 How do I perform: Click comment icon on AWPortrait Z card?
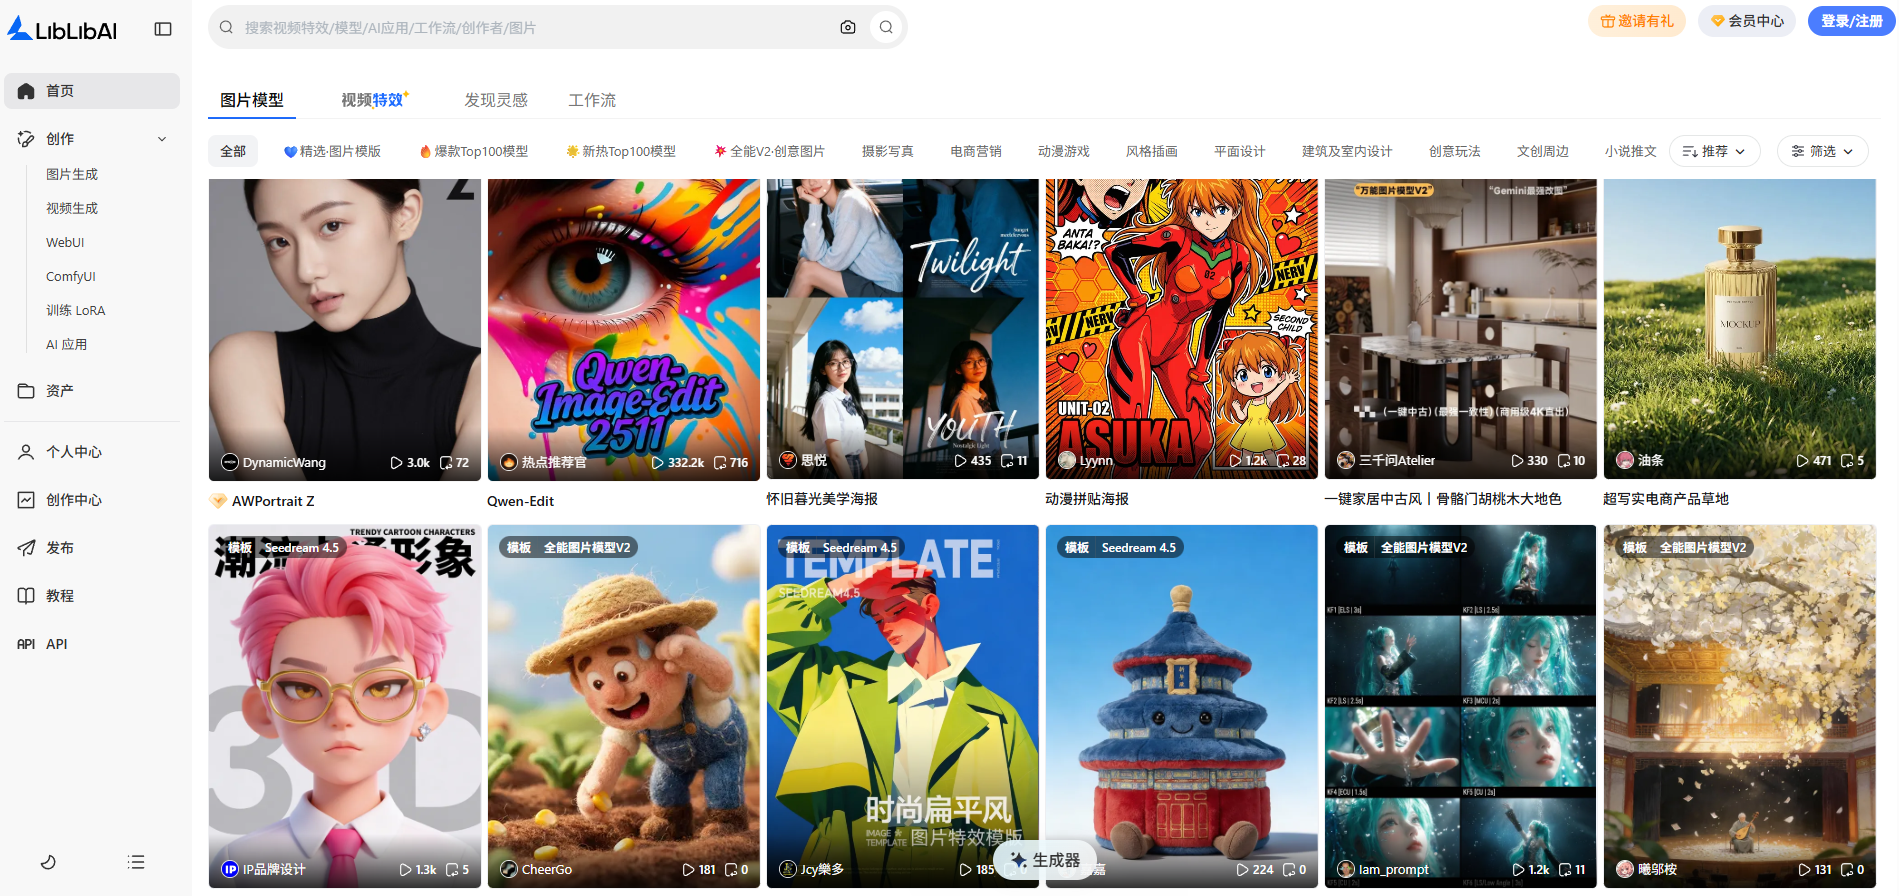coord(446,463)
